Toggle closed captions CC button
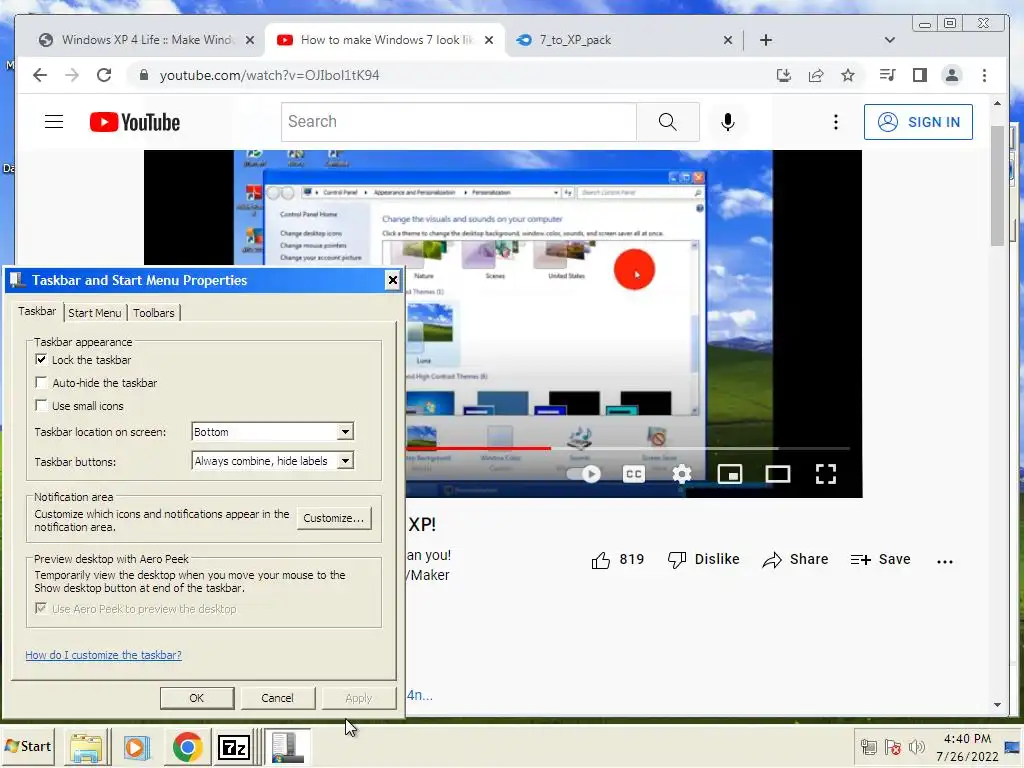This screenshot has height=768, width=1024. (x=633, y=474)
